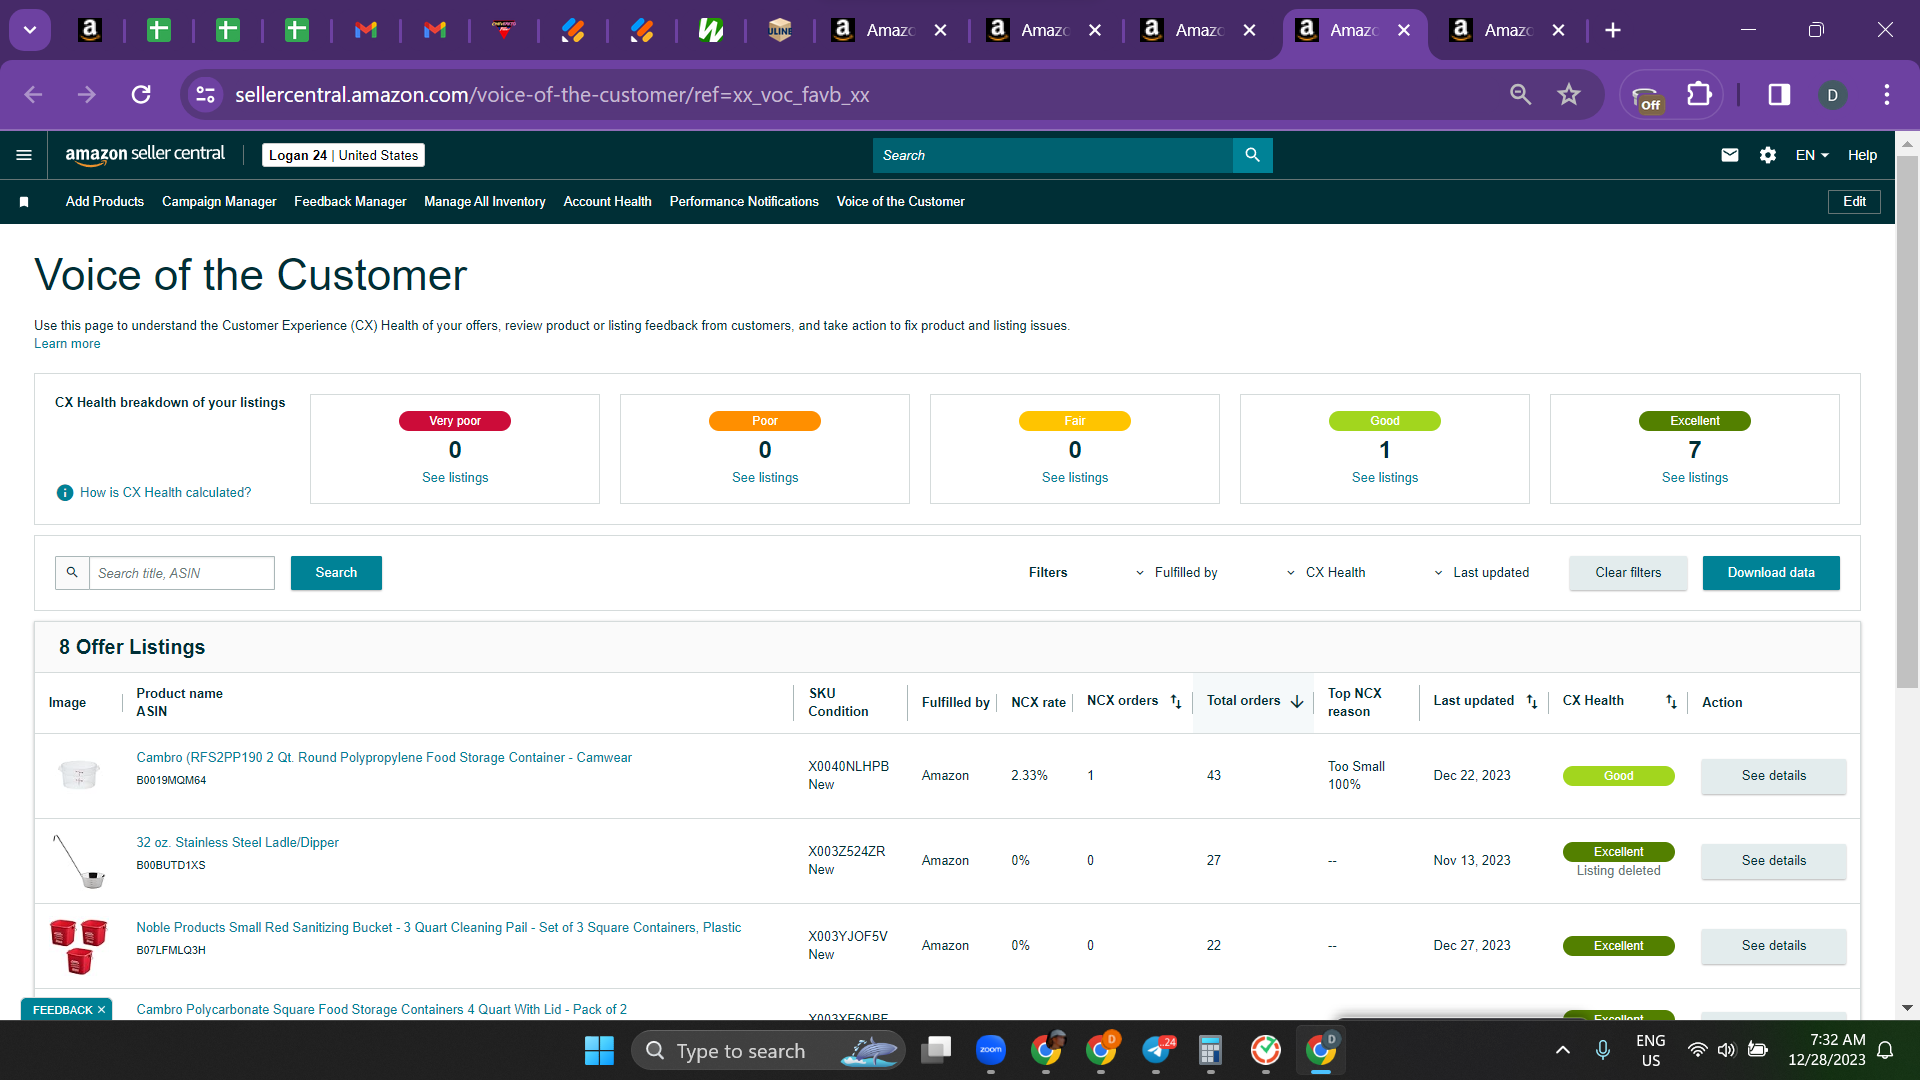Click the top Seller Central search field
This screenshot has height=1080, width=1920.
(1053, 155)
